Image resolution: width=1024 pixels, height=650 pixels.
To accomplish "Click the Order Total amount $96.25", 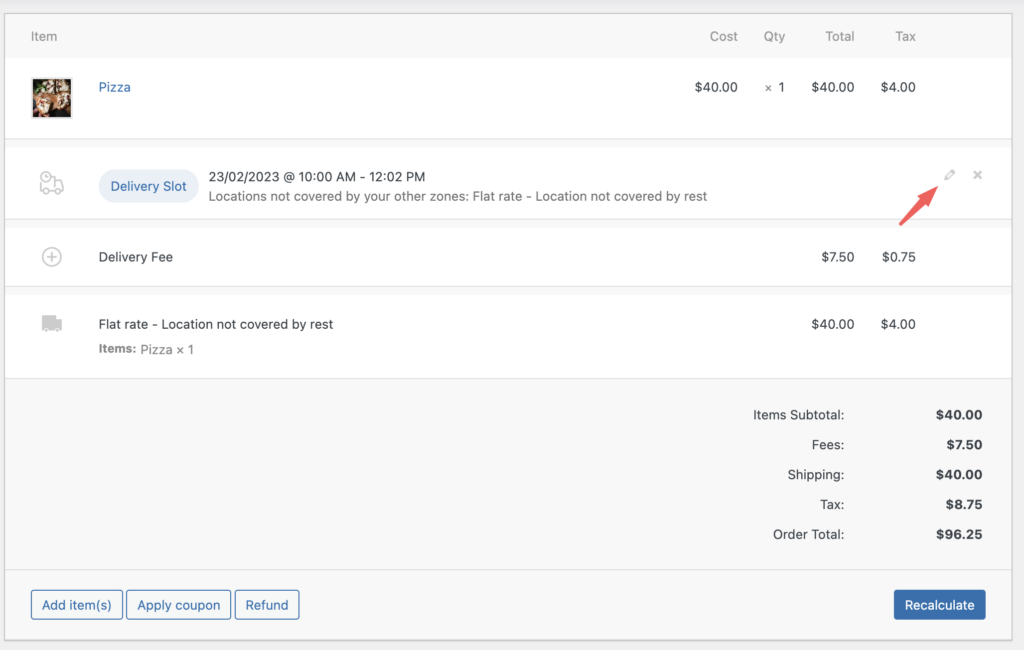I will coord(959,534).
